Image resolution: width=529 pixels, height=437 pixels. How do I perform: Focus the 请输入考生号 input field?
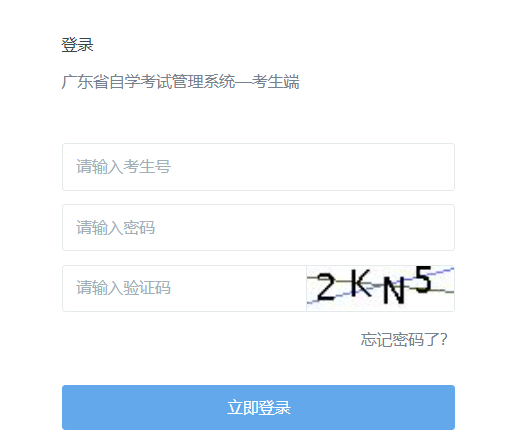(258, 167)
